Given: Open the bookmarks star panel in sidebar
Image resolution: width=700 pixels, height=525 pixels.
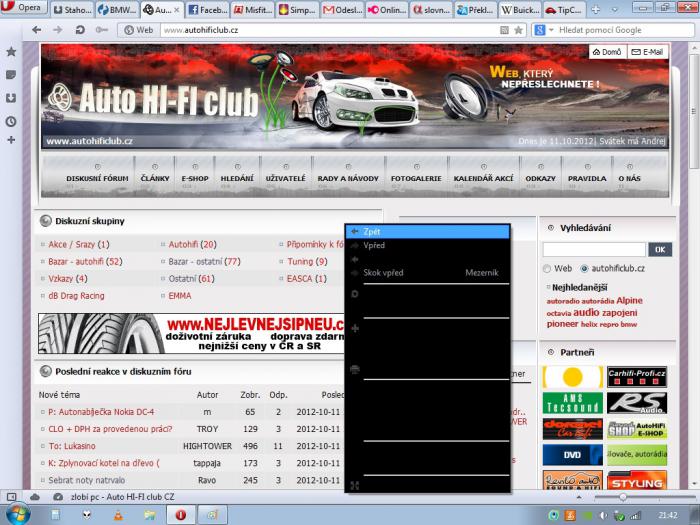Looking at the screenshot, I should click(10, 51).
